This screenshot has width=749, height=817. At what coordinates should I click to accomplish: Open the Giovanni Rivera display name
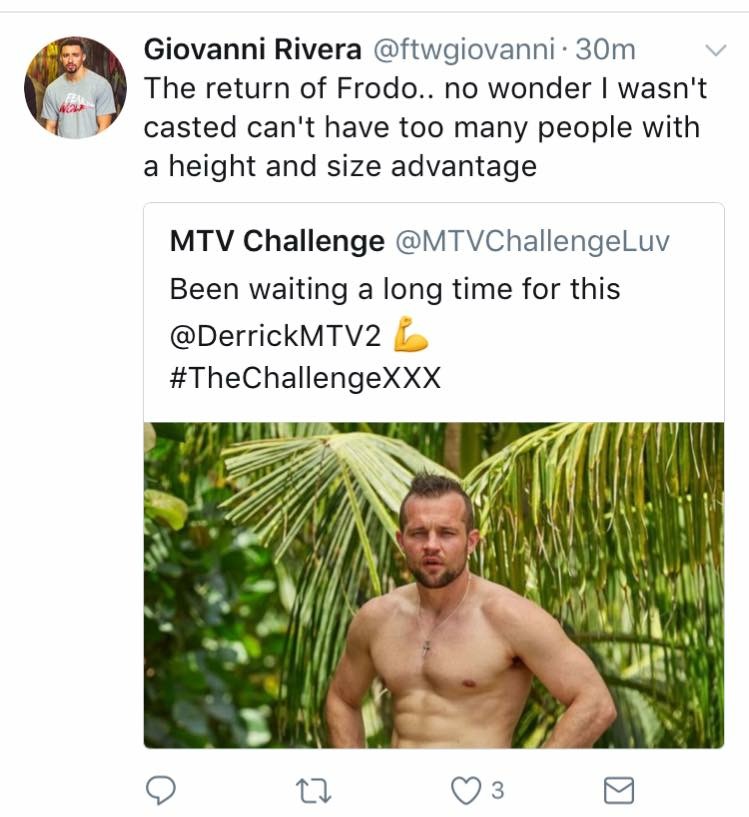click(252, 49)
